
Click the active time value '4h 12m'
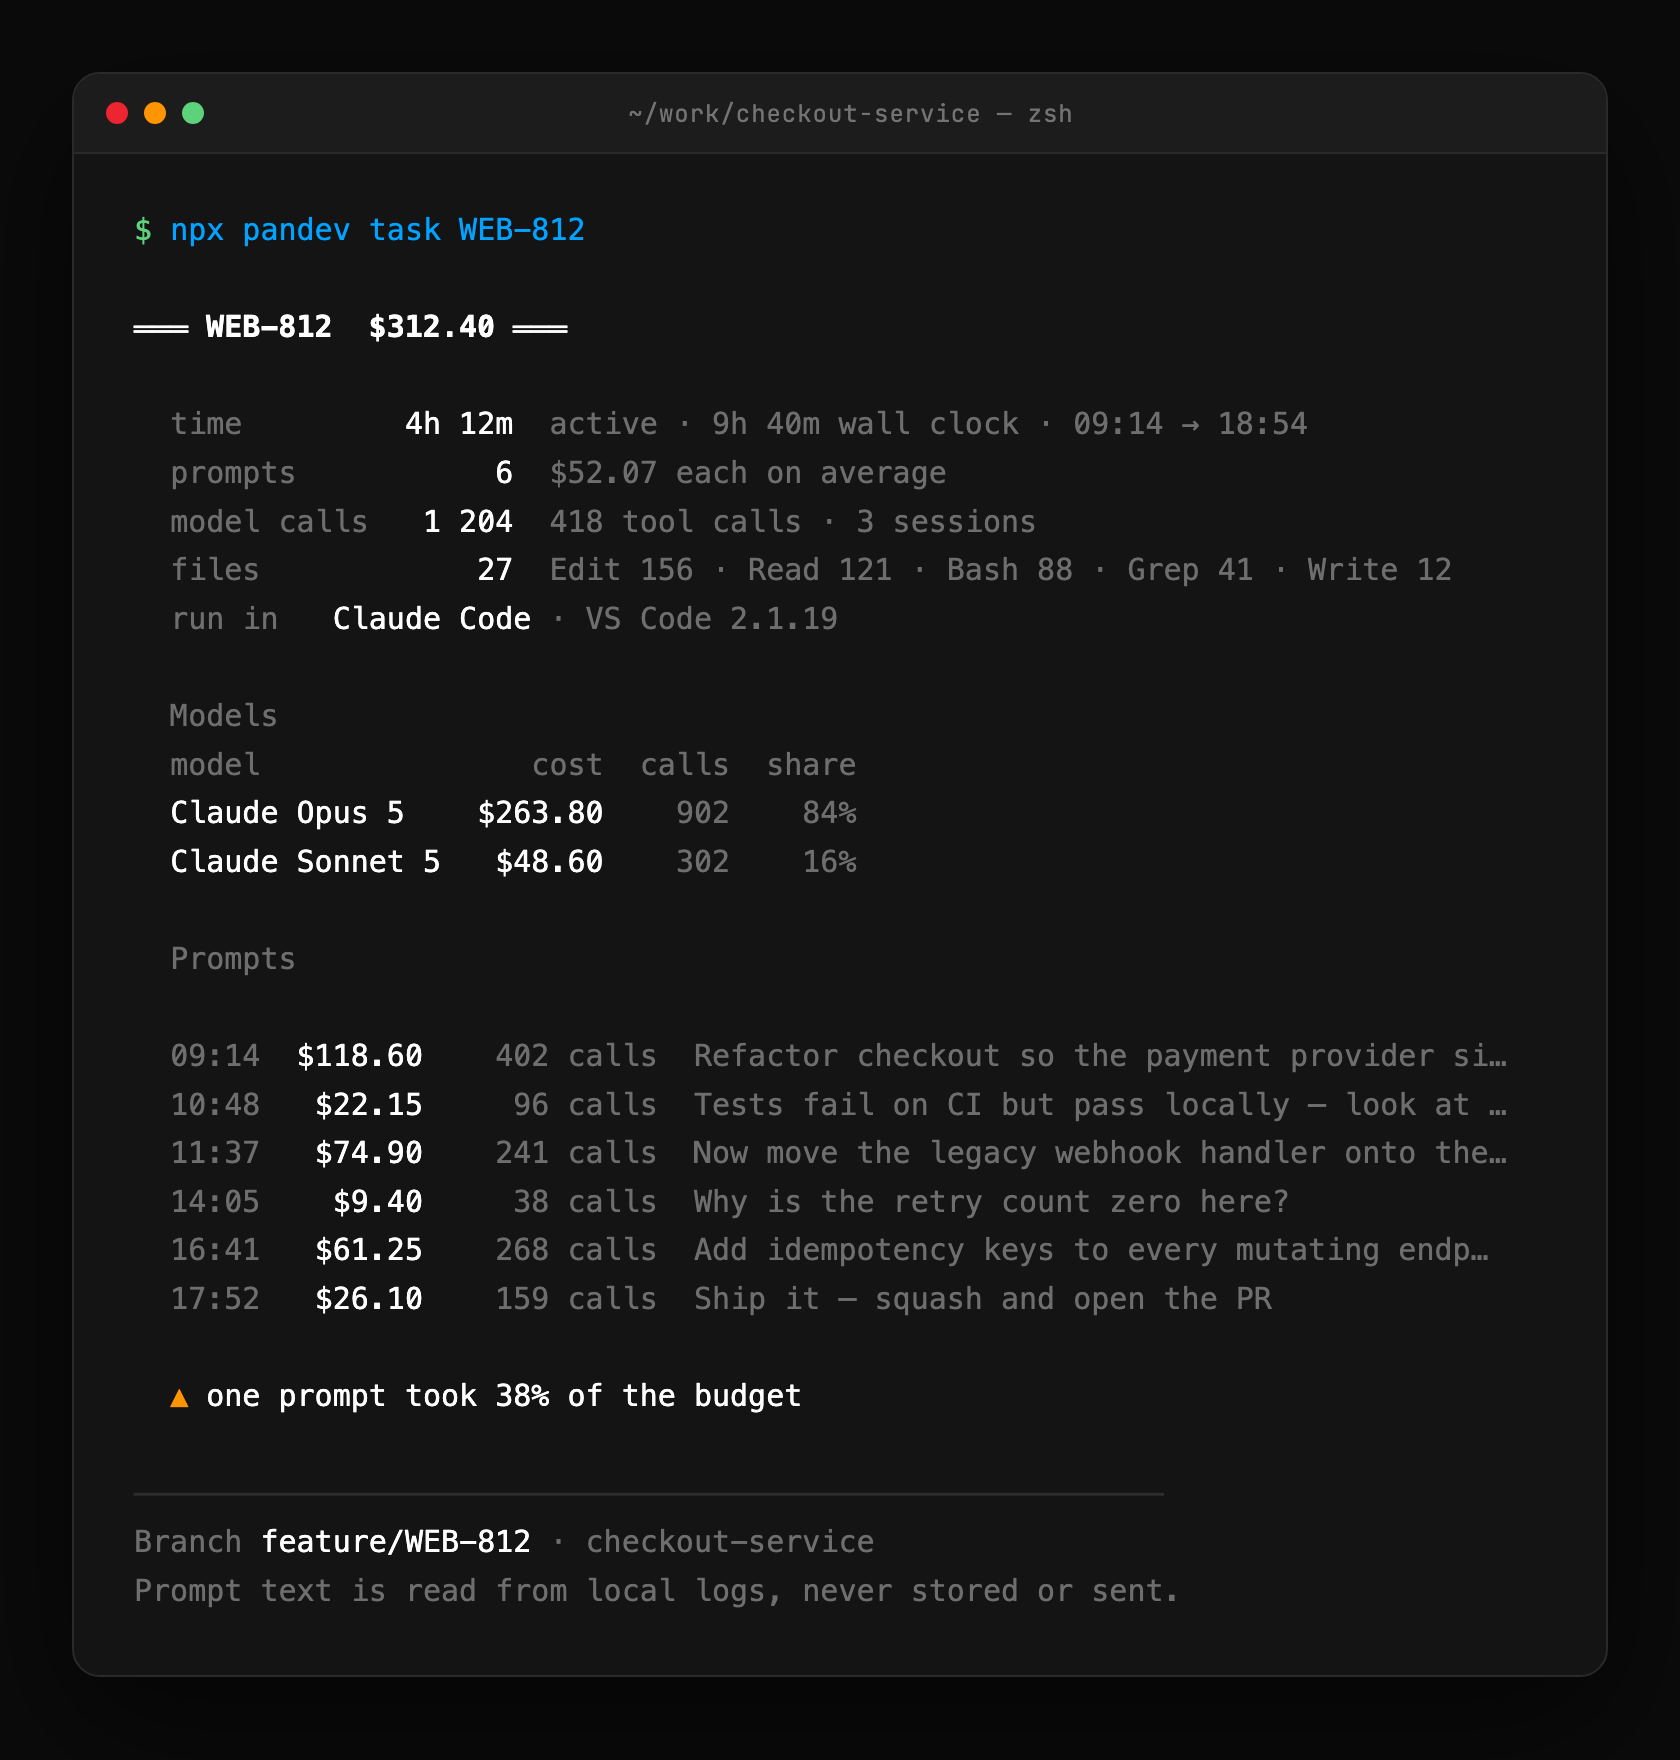coord(458,424)
